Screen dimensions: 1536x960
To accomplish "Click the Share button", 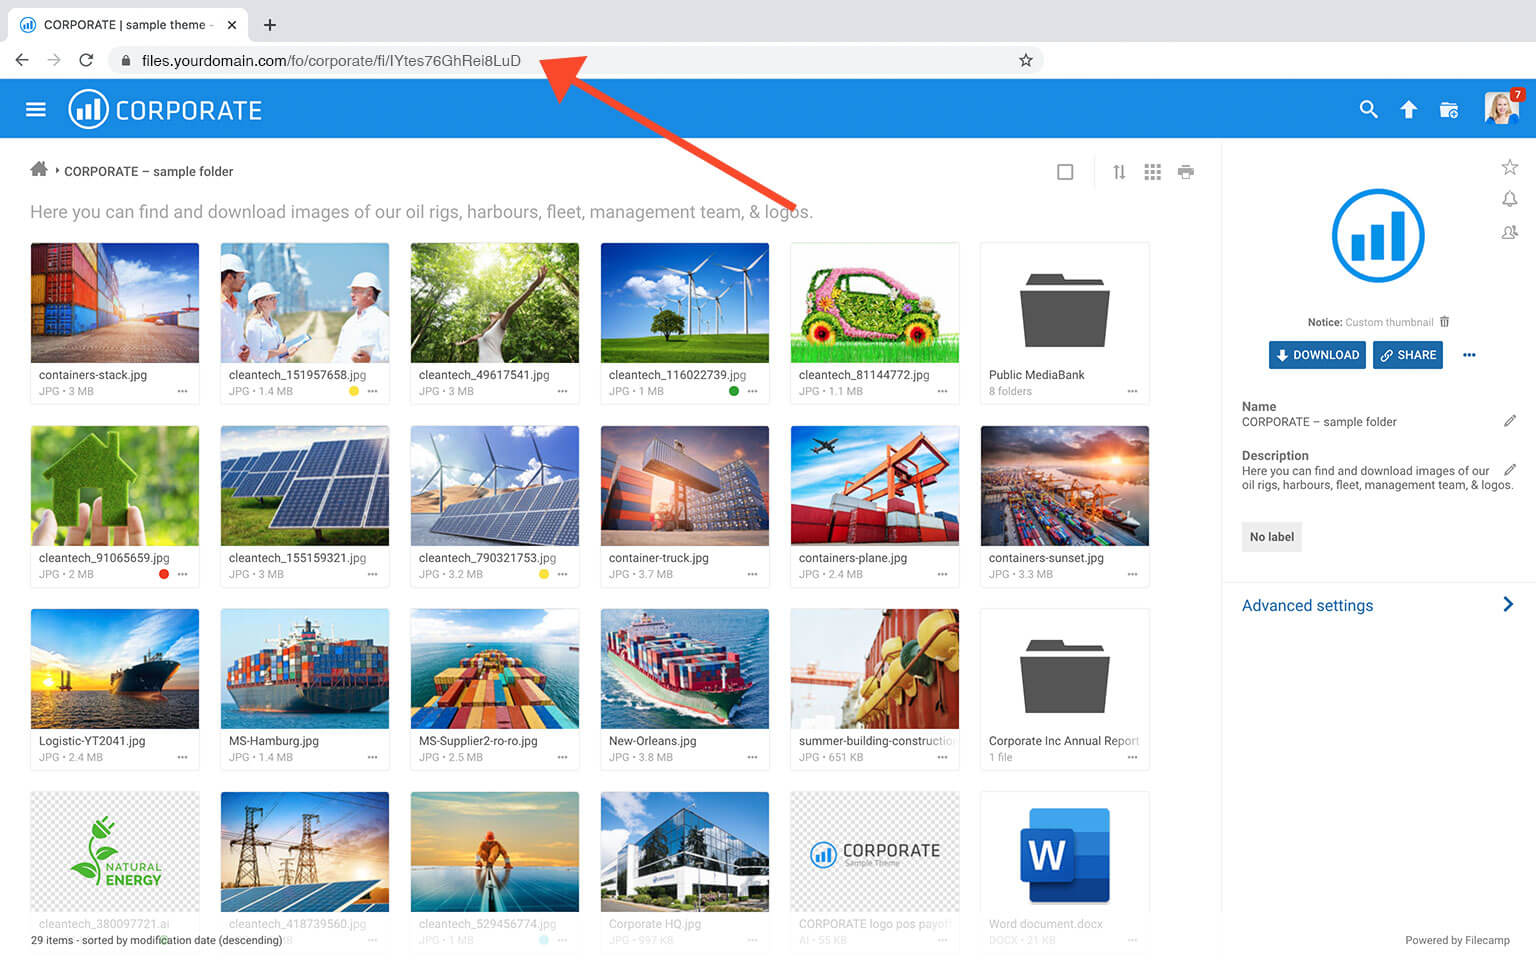I will click(x=1407, y=355).
